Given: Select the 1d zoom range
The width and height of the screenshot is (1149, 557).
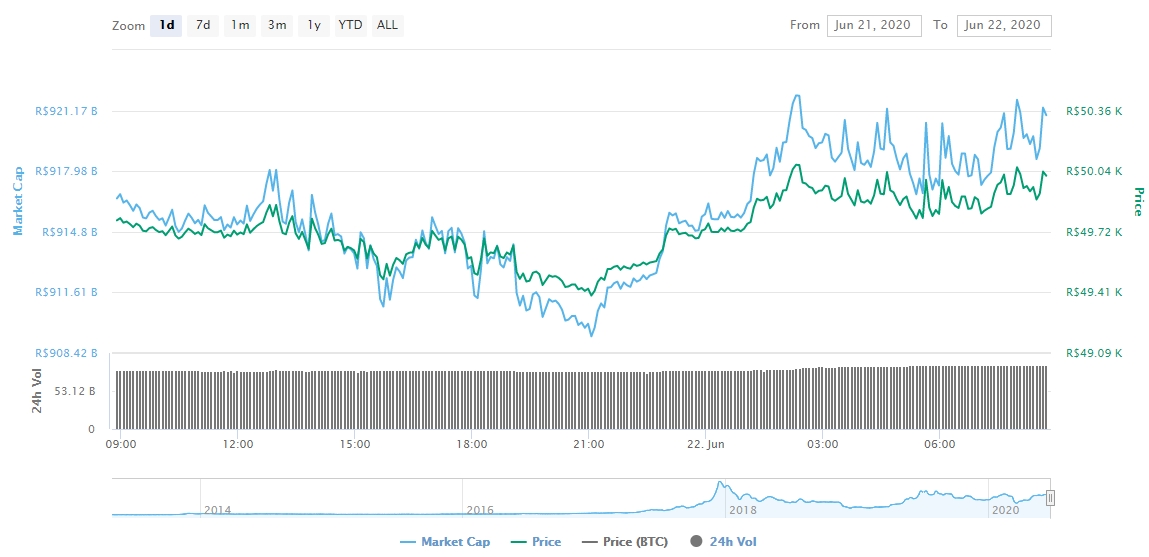Looking at the screenshot, I should coord(166,26).
